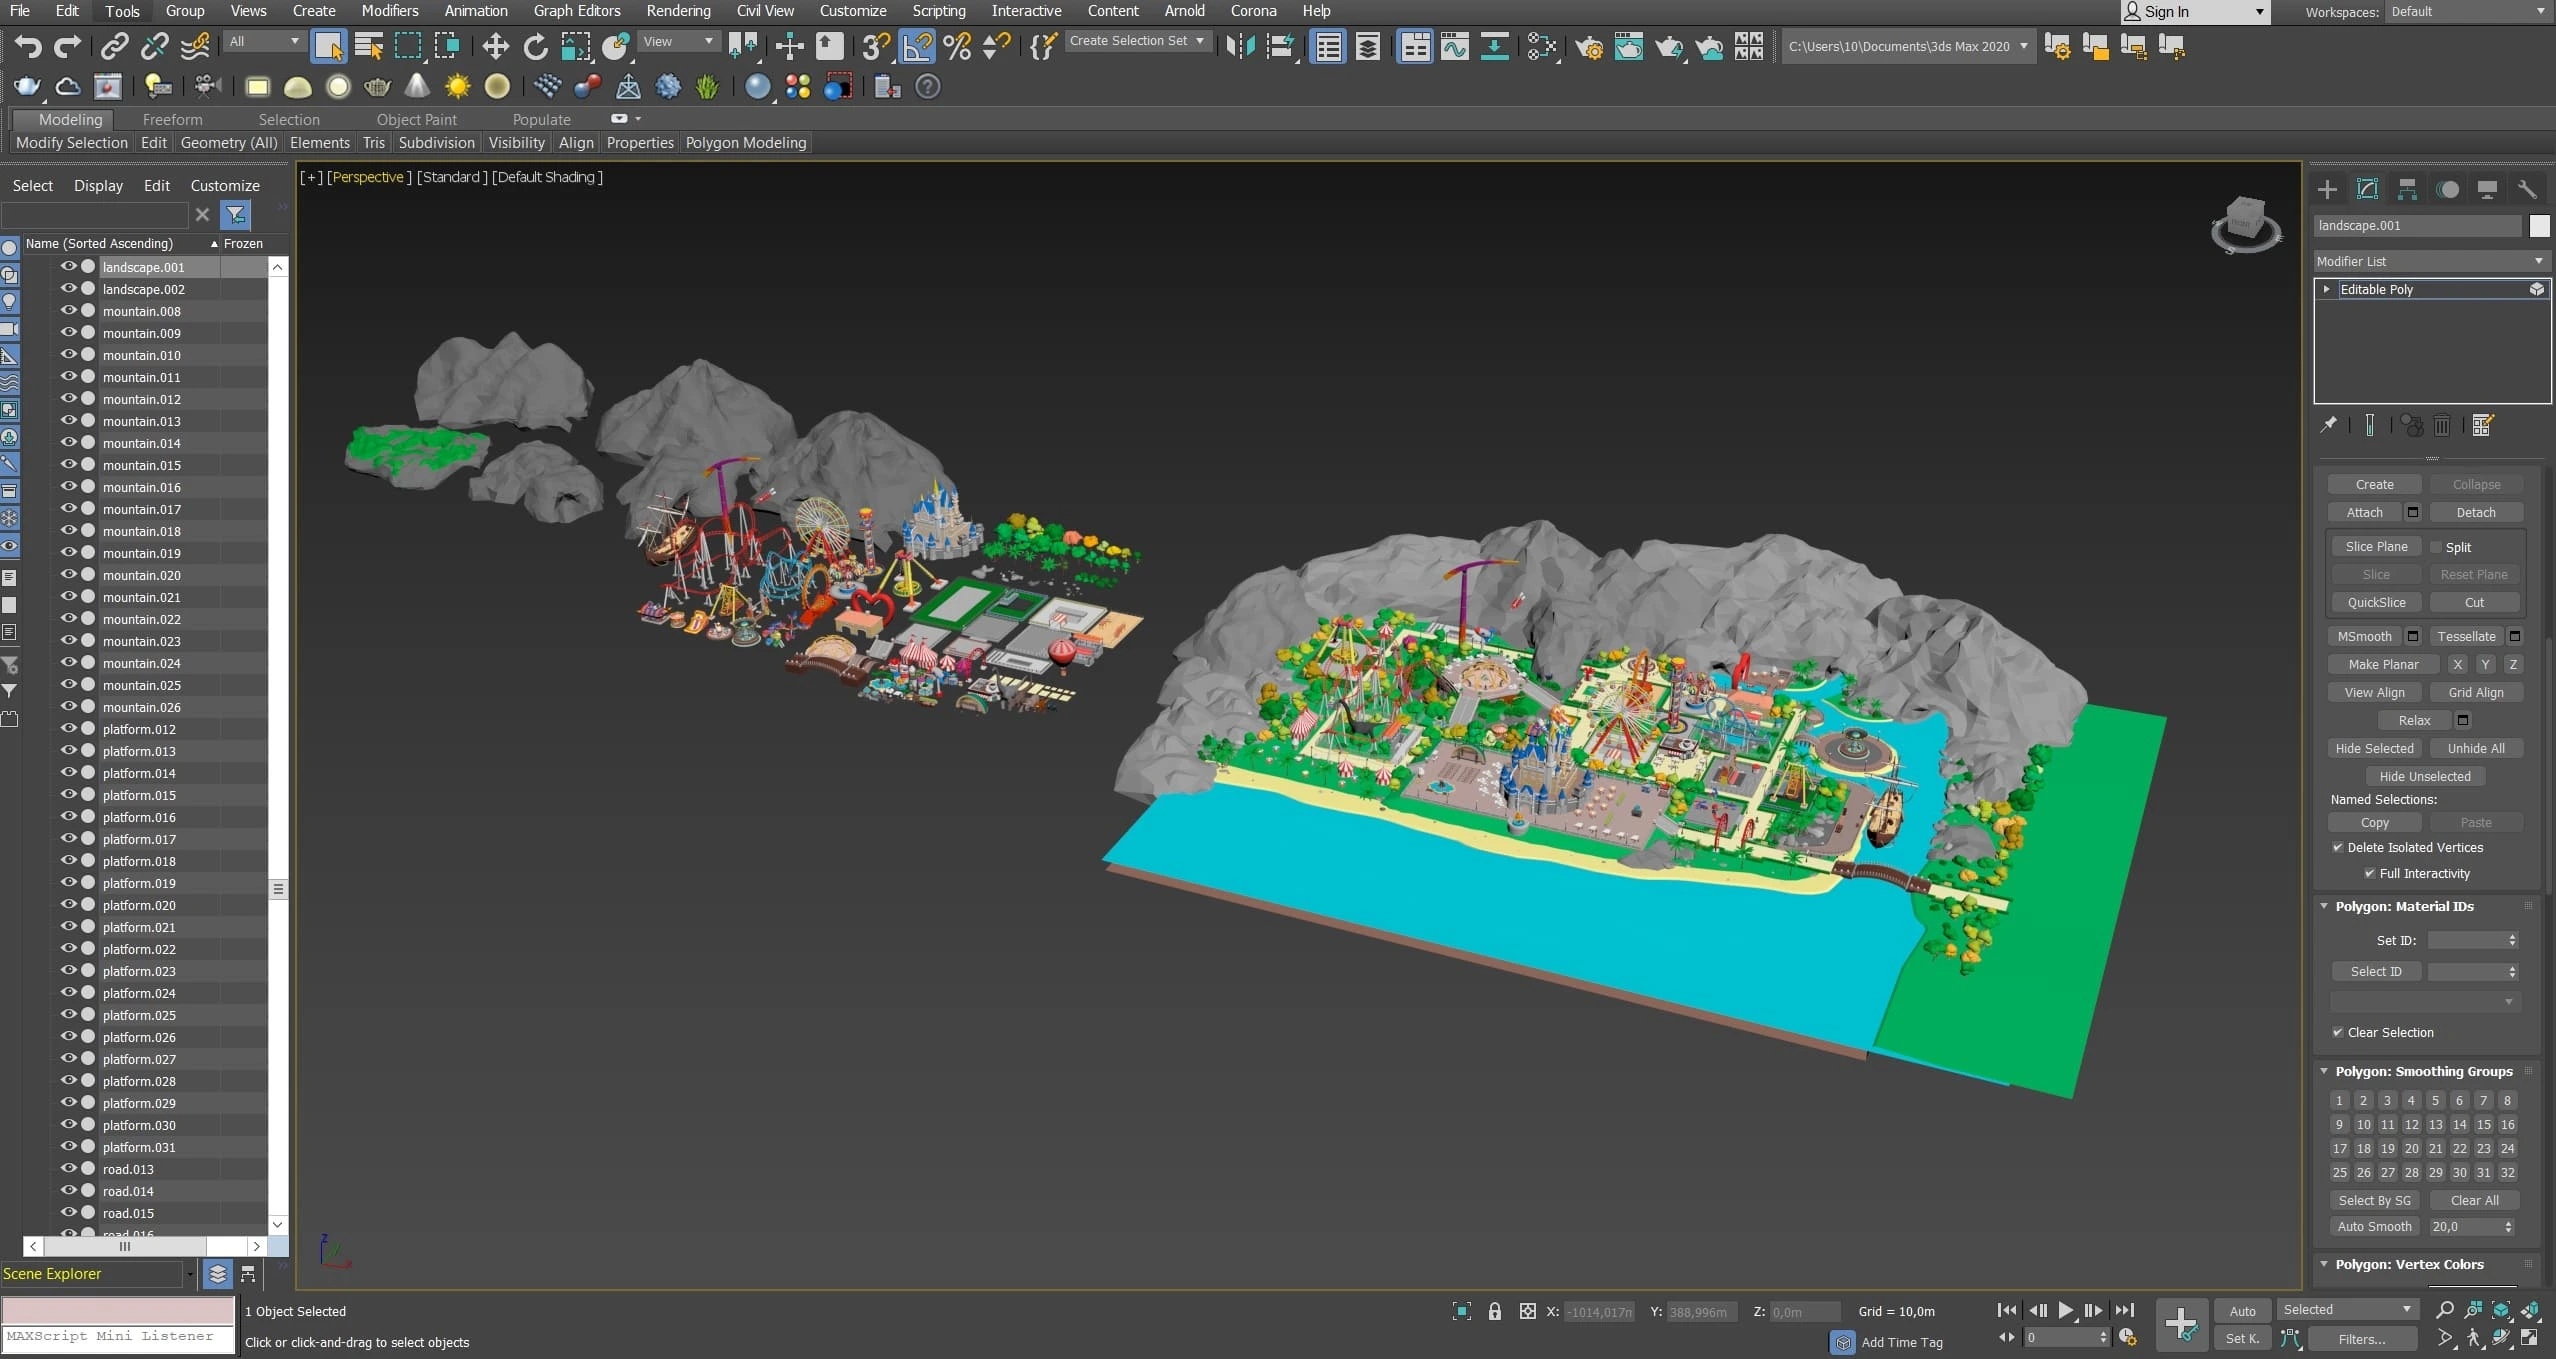2556x1359 pixels.
Task: Open the Hierarchy command panel tab
Action: pyautogui.click(x=2407, y=189)
